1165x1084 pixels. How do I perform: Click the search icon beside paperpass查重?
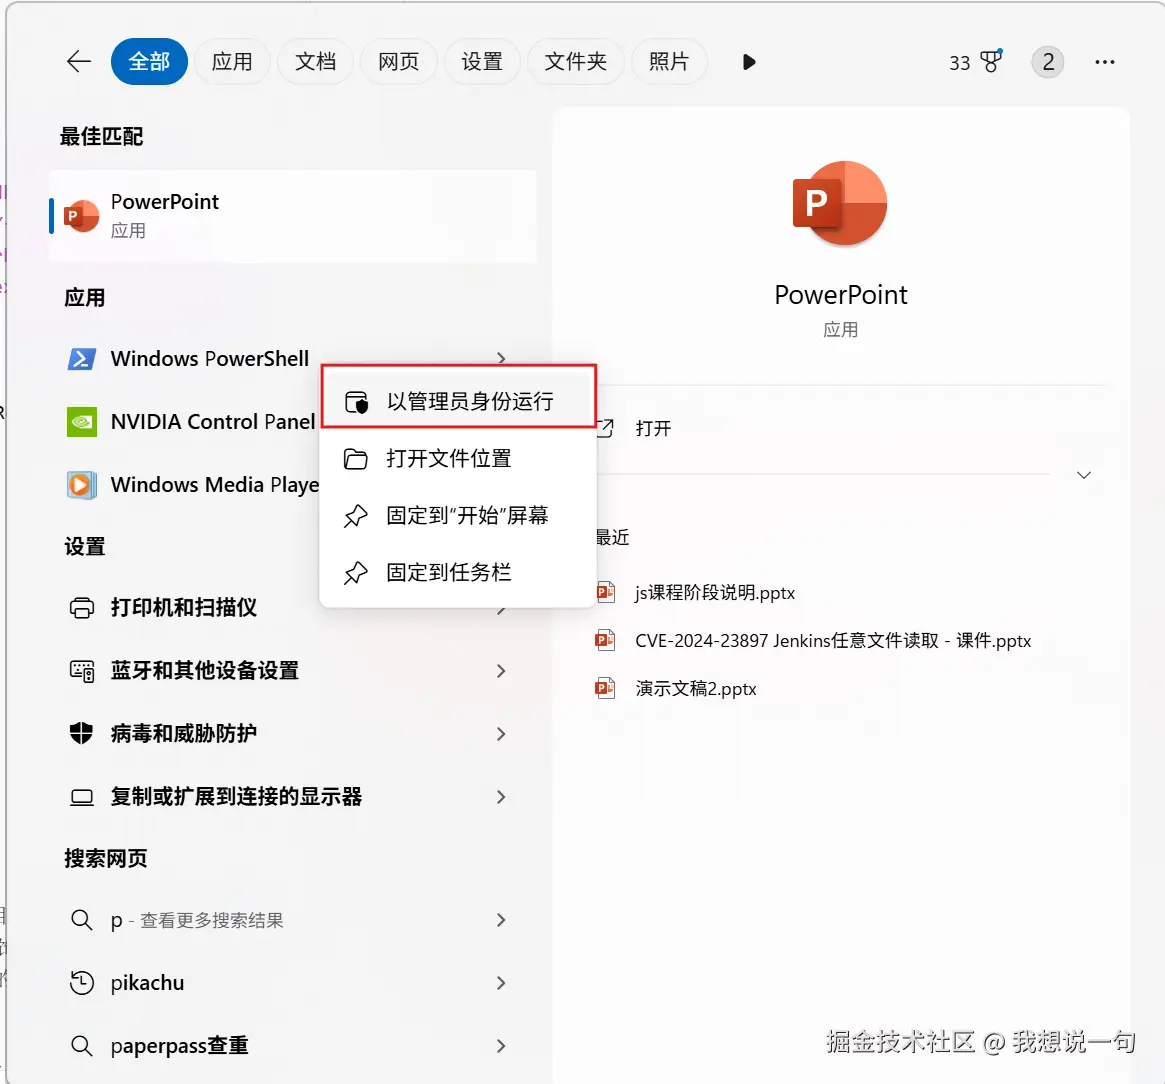coord(82,1046)
